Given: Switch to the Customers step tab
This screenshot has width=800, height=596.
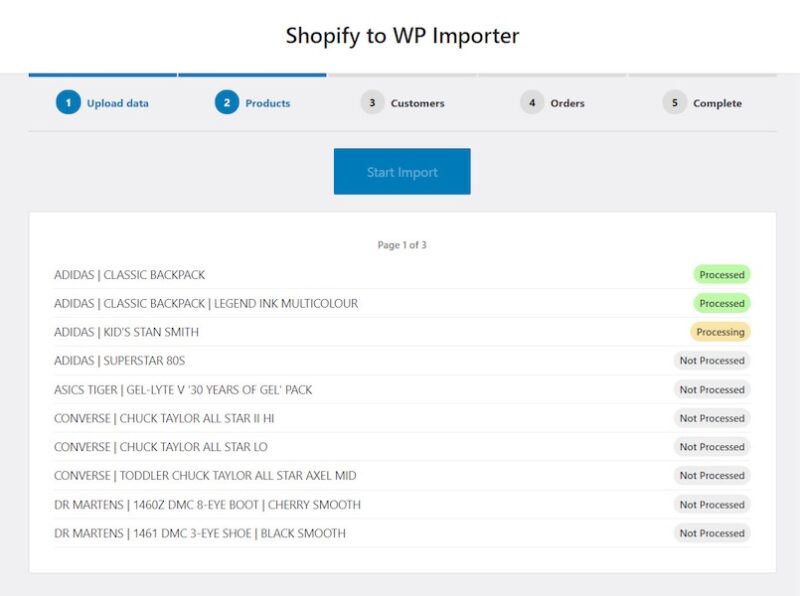Looking at the screenshot, I should coord(417,103).
